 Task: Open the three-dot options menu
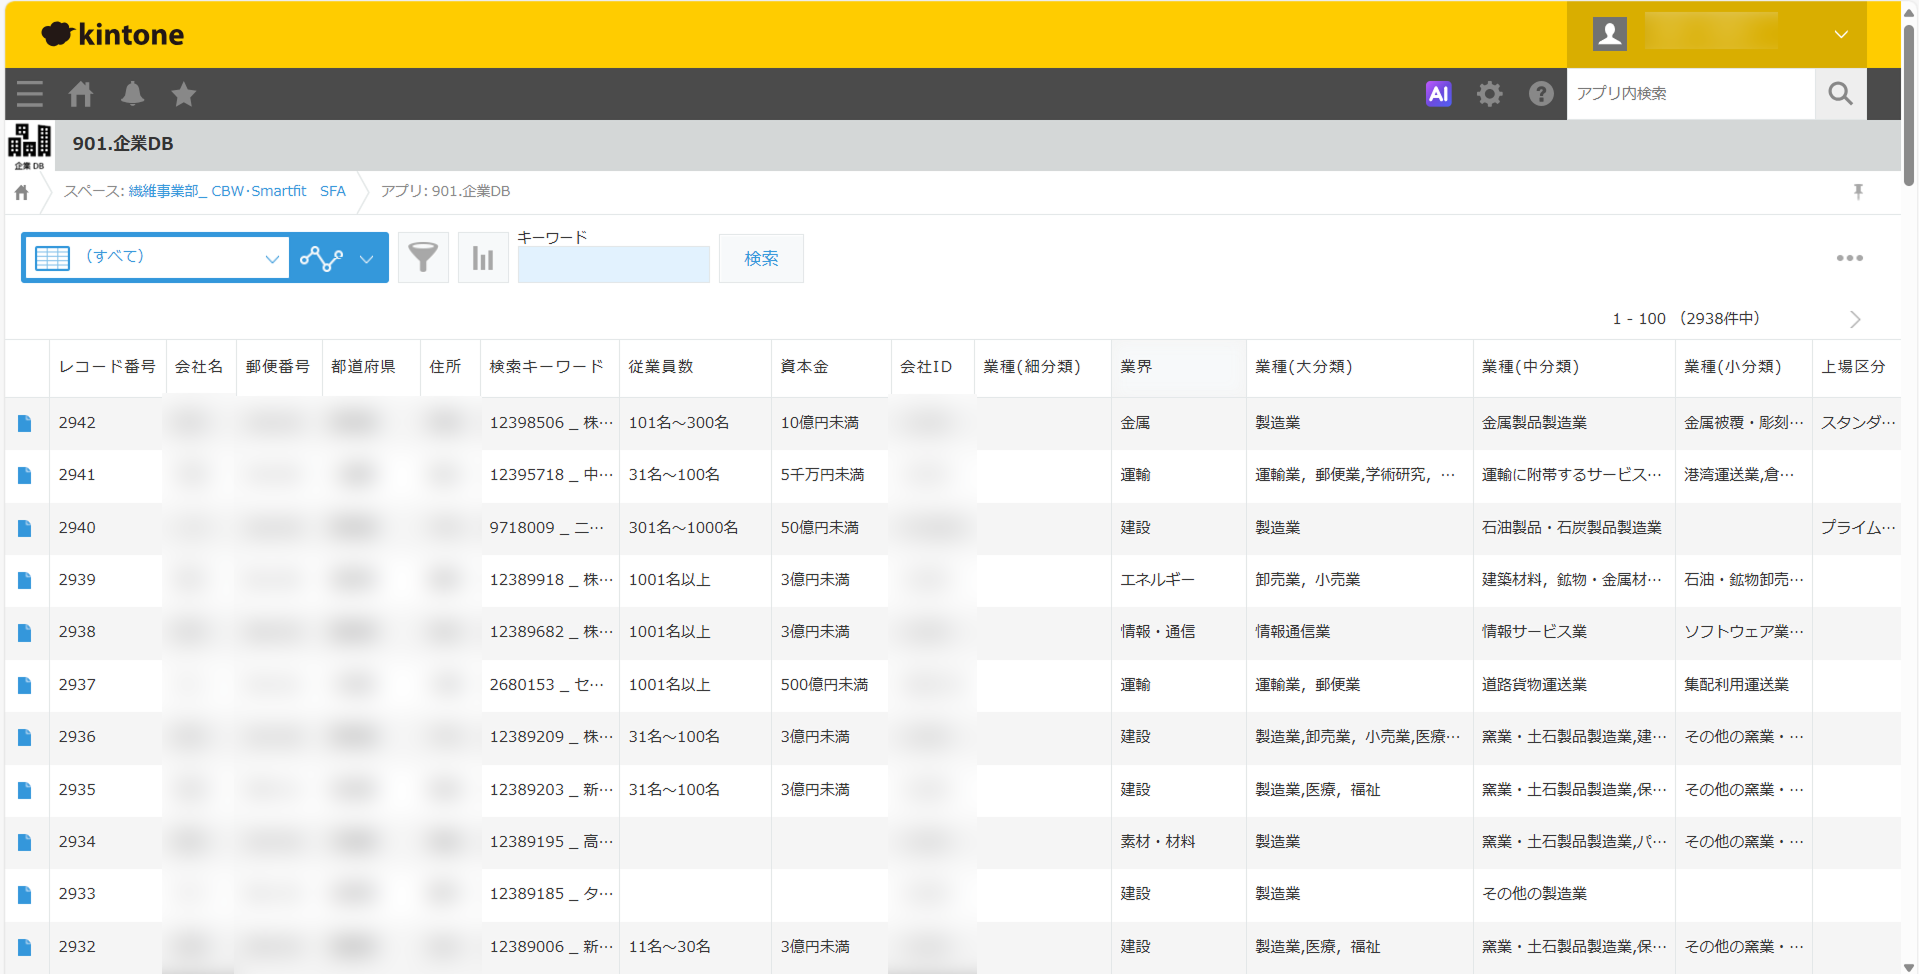coord(1849,258)
